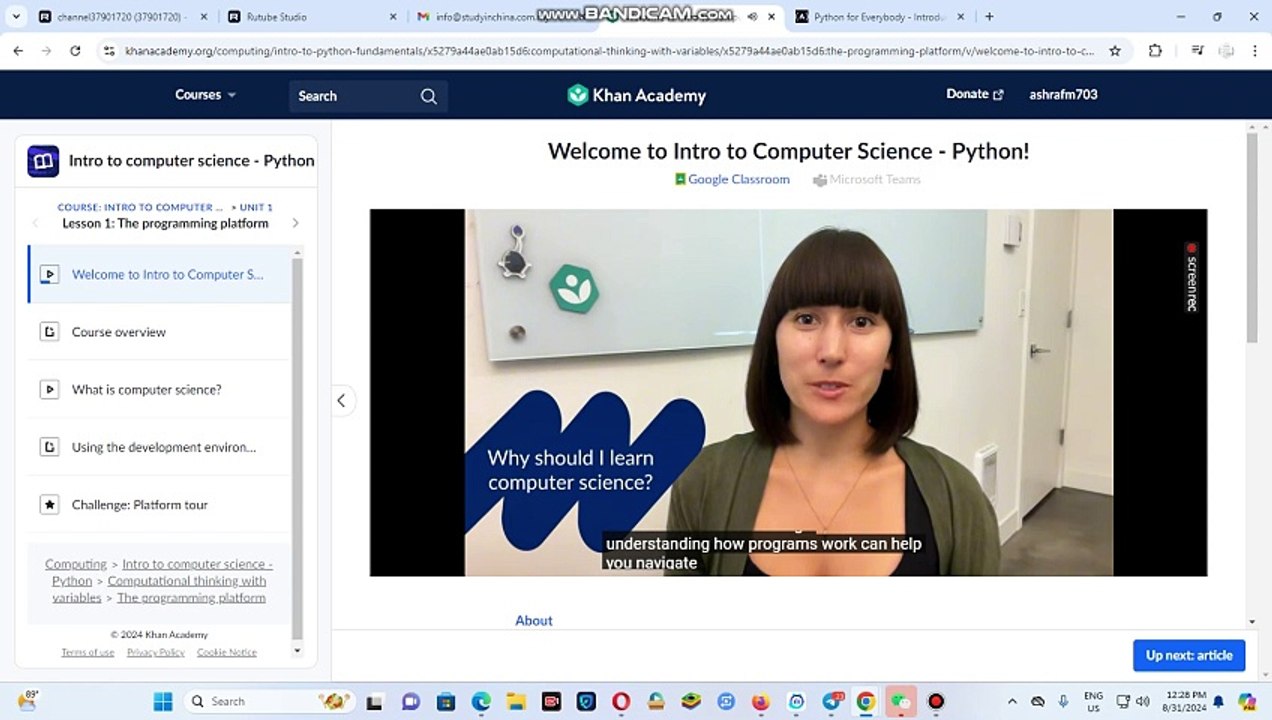This screenshot has height=720, width=1272.
Task: Click 'Computational thinking with variables' breadcrumb link
Action: (160, 589)
